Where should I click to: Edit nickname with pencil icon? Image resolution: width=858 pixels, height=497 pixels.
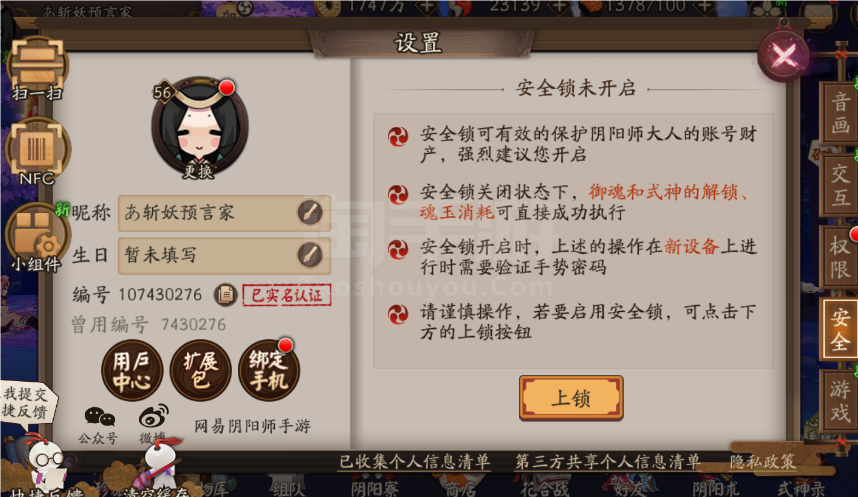[x=310, y=212]
